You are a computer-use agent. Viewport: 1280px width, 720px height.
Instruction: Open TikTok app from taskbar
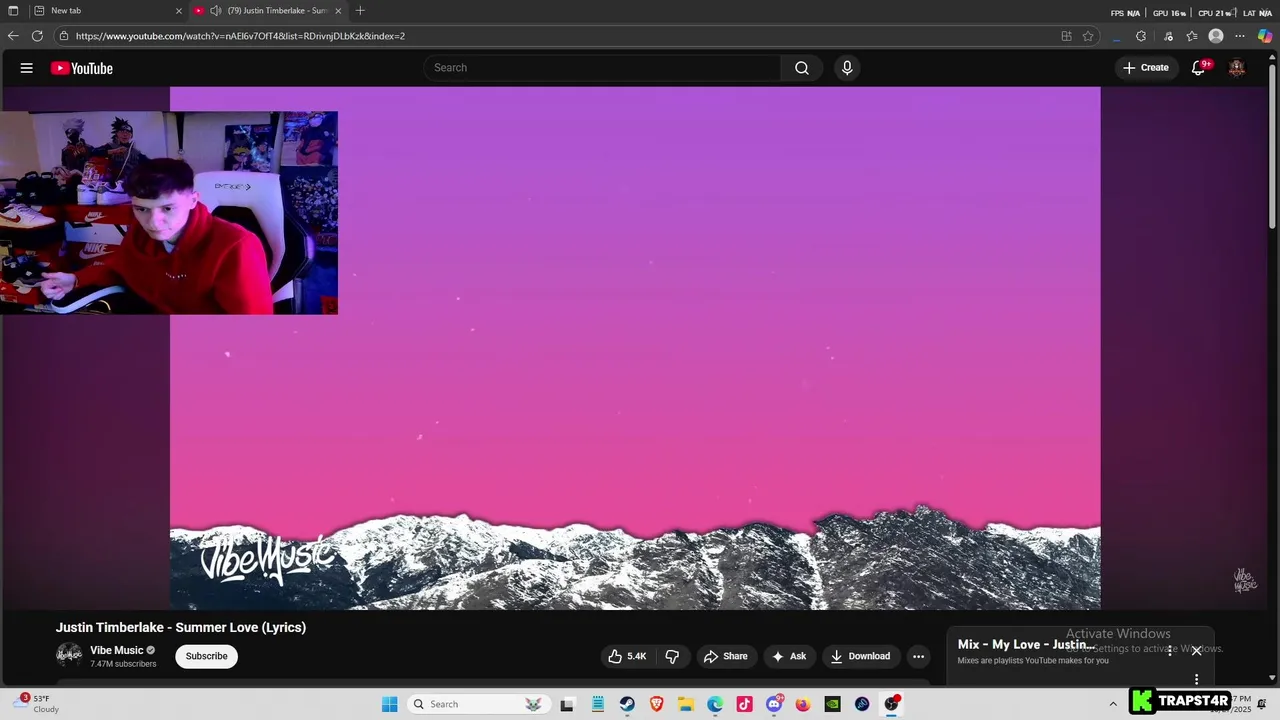pos(744,704)
